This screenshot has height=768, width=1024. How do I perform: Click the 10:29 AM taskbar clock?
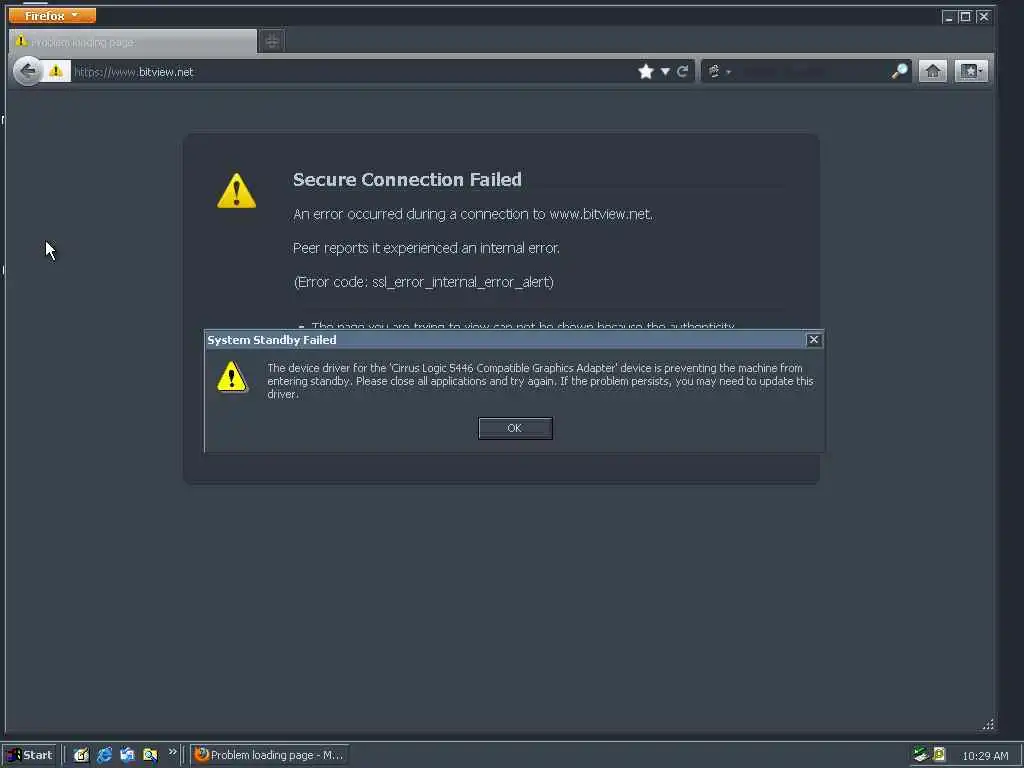(985, 756)
